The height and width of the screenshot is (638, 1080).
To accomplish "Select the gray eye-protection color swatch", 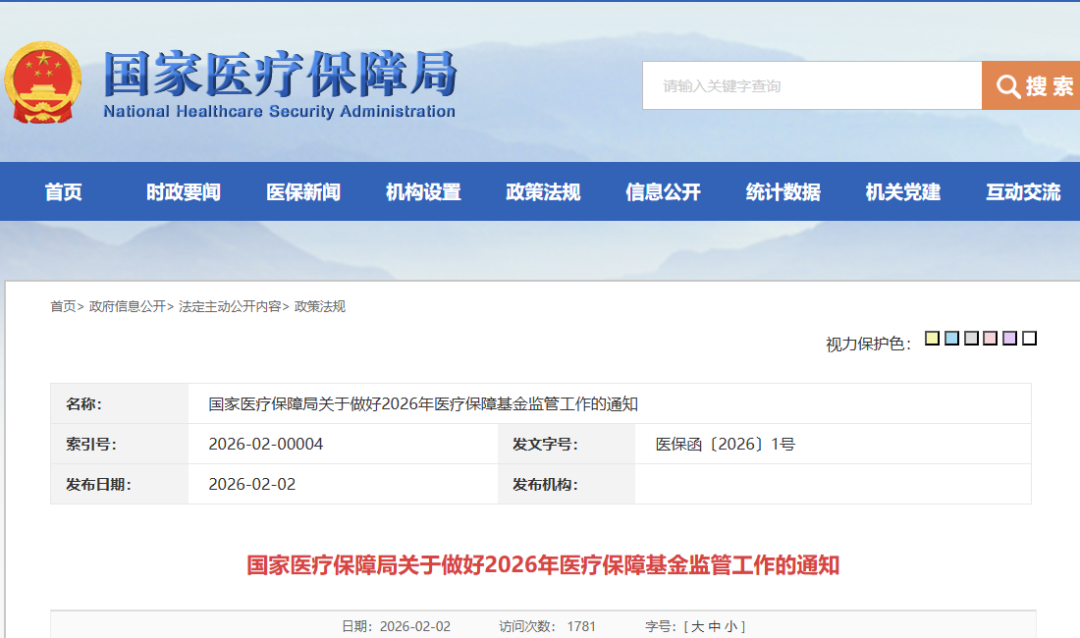I will [x=971, y=338].
